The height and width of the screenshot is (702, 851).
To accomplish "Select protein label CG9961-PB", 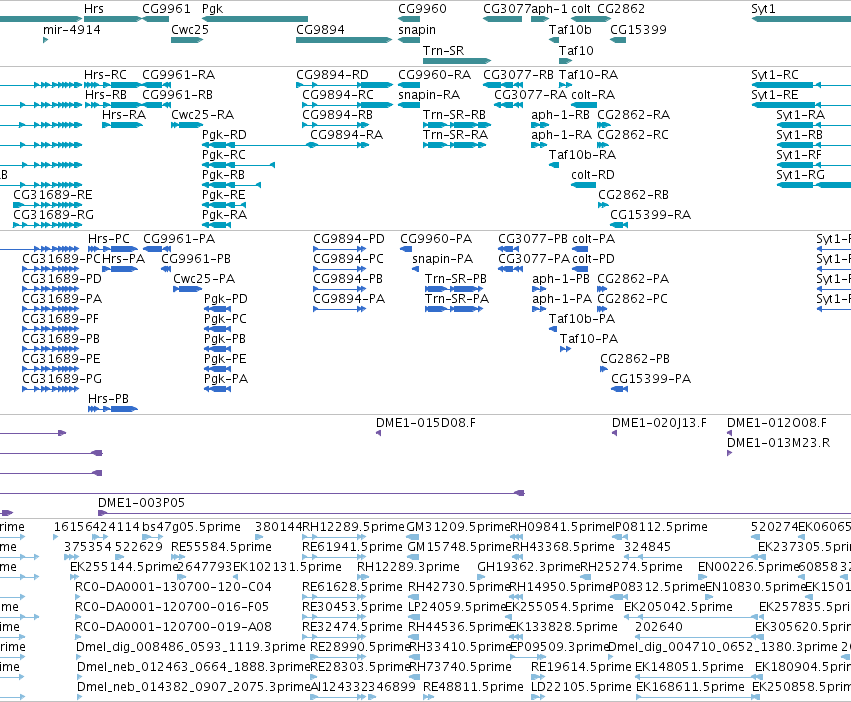I will (196, 259).
